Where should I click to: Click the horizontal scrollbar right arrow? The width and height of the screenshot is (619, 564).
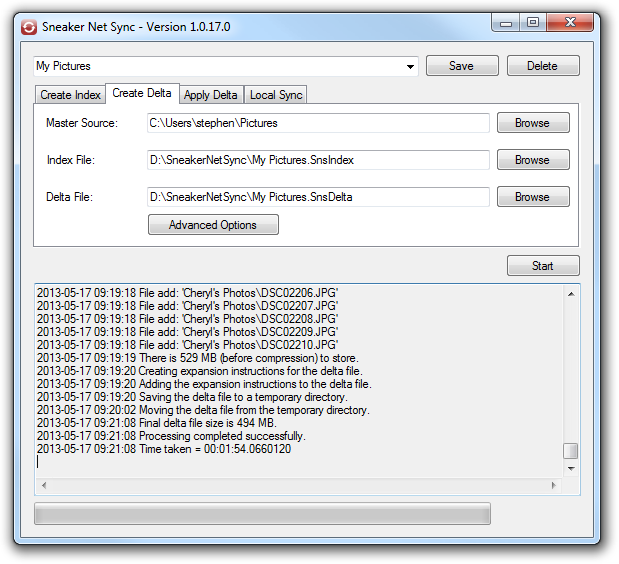[x=554, y=485]
